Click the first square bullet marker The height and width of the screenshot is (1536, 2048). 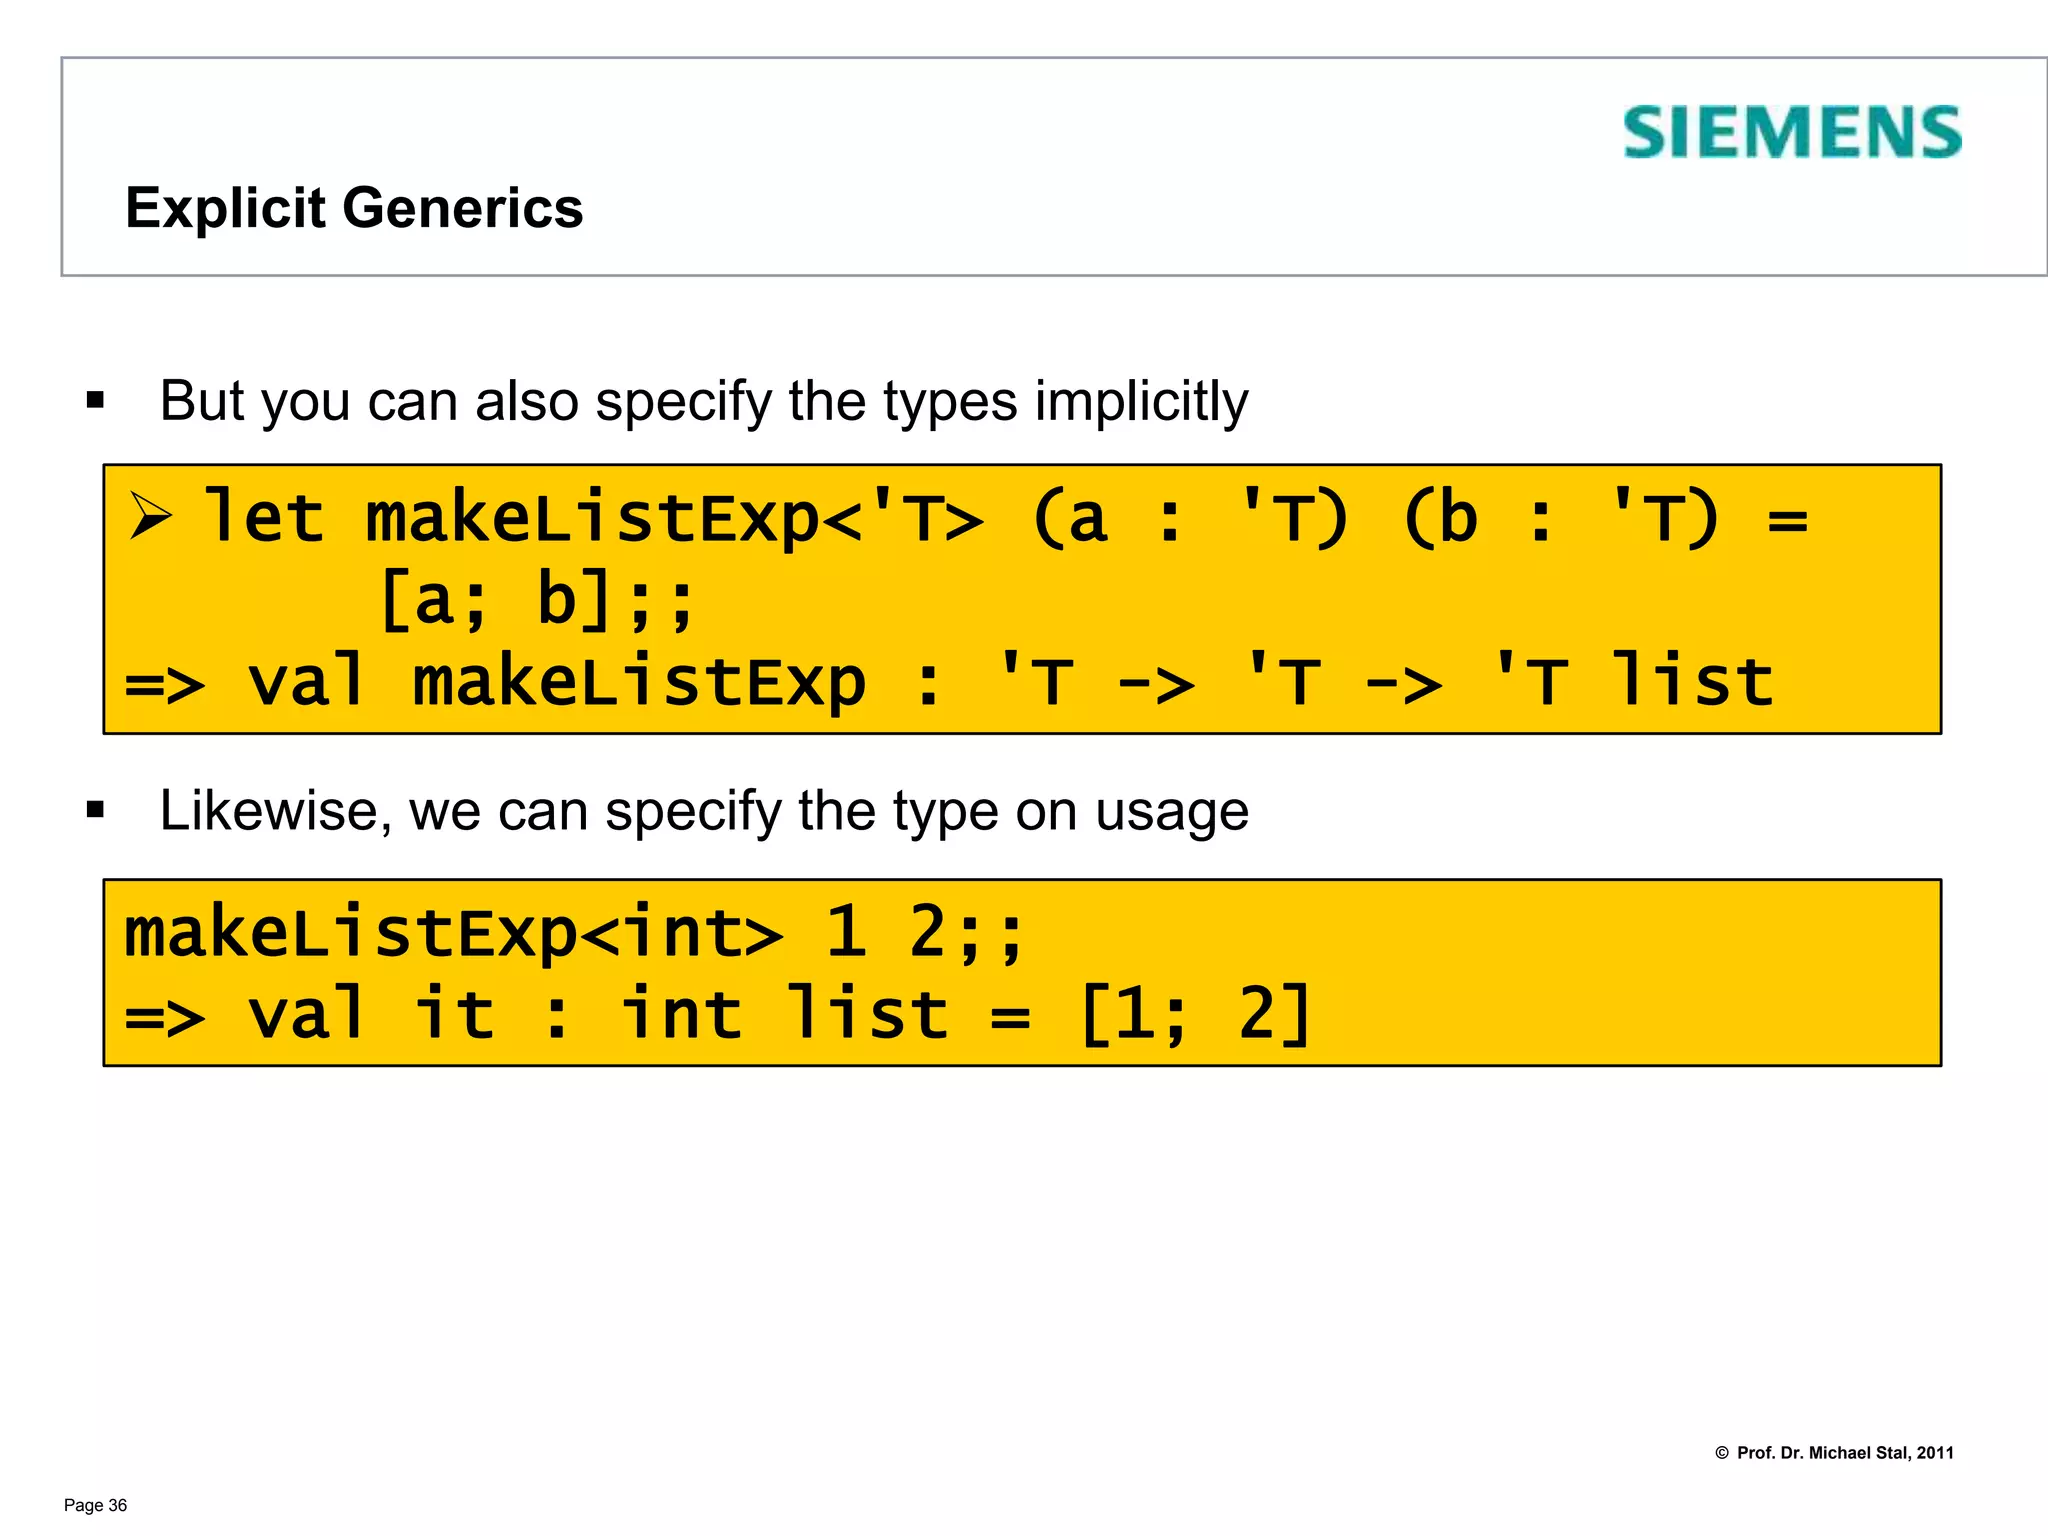(95, 401)
